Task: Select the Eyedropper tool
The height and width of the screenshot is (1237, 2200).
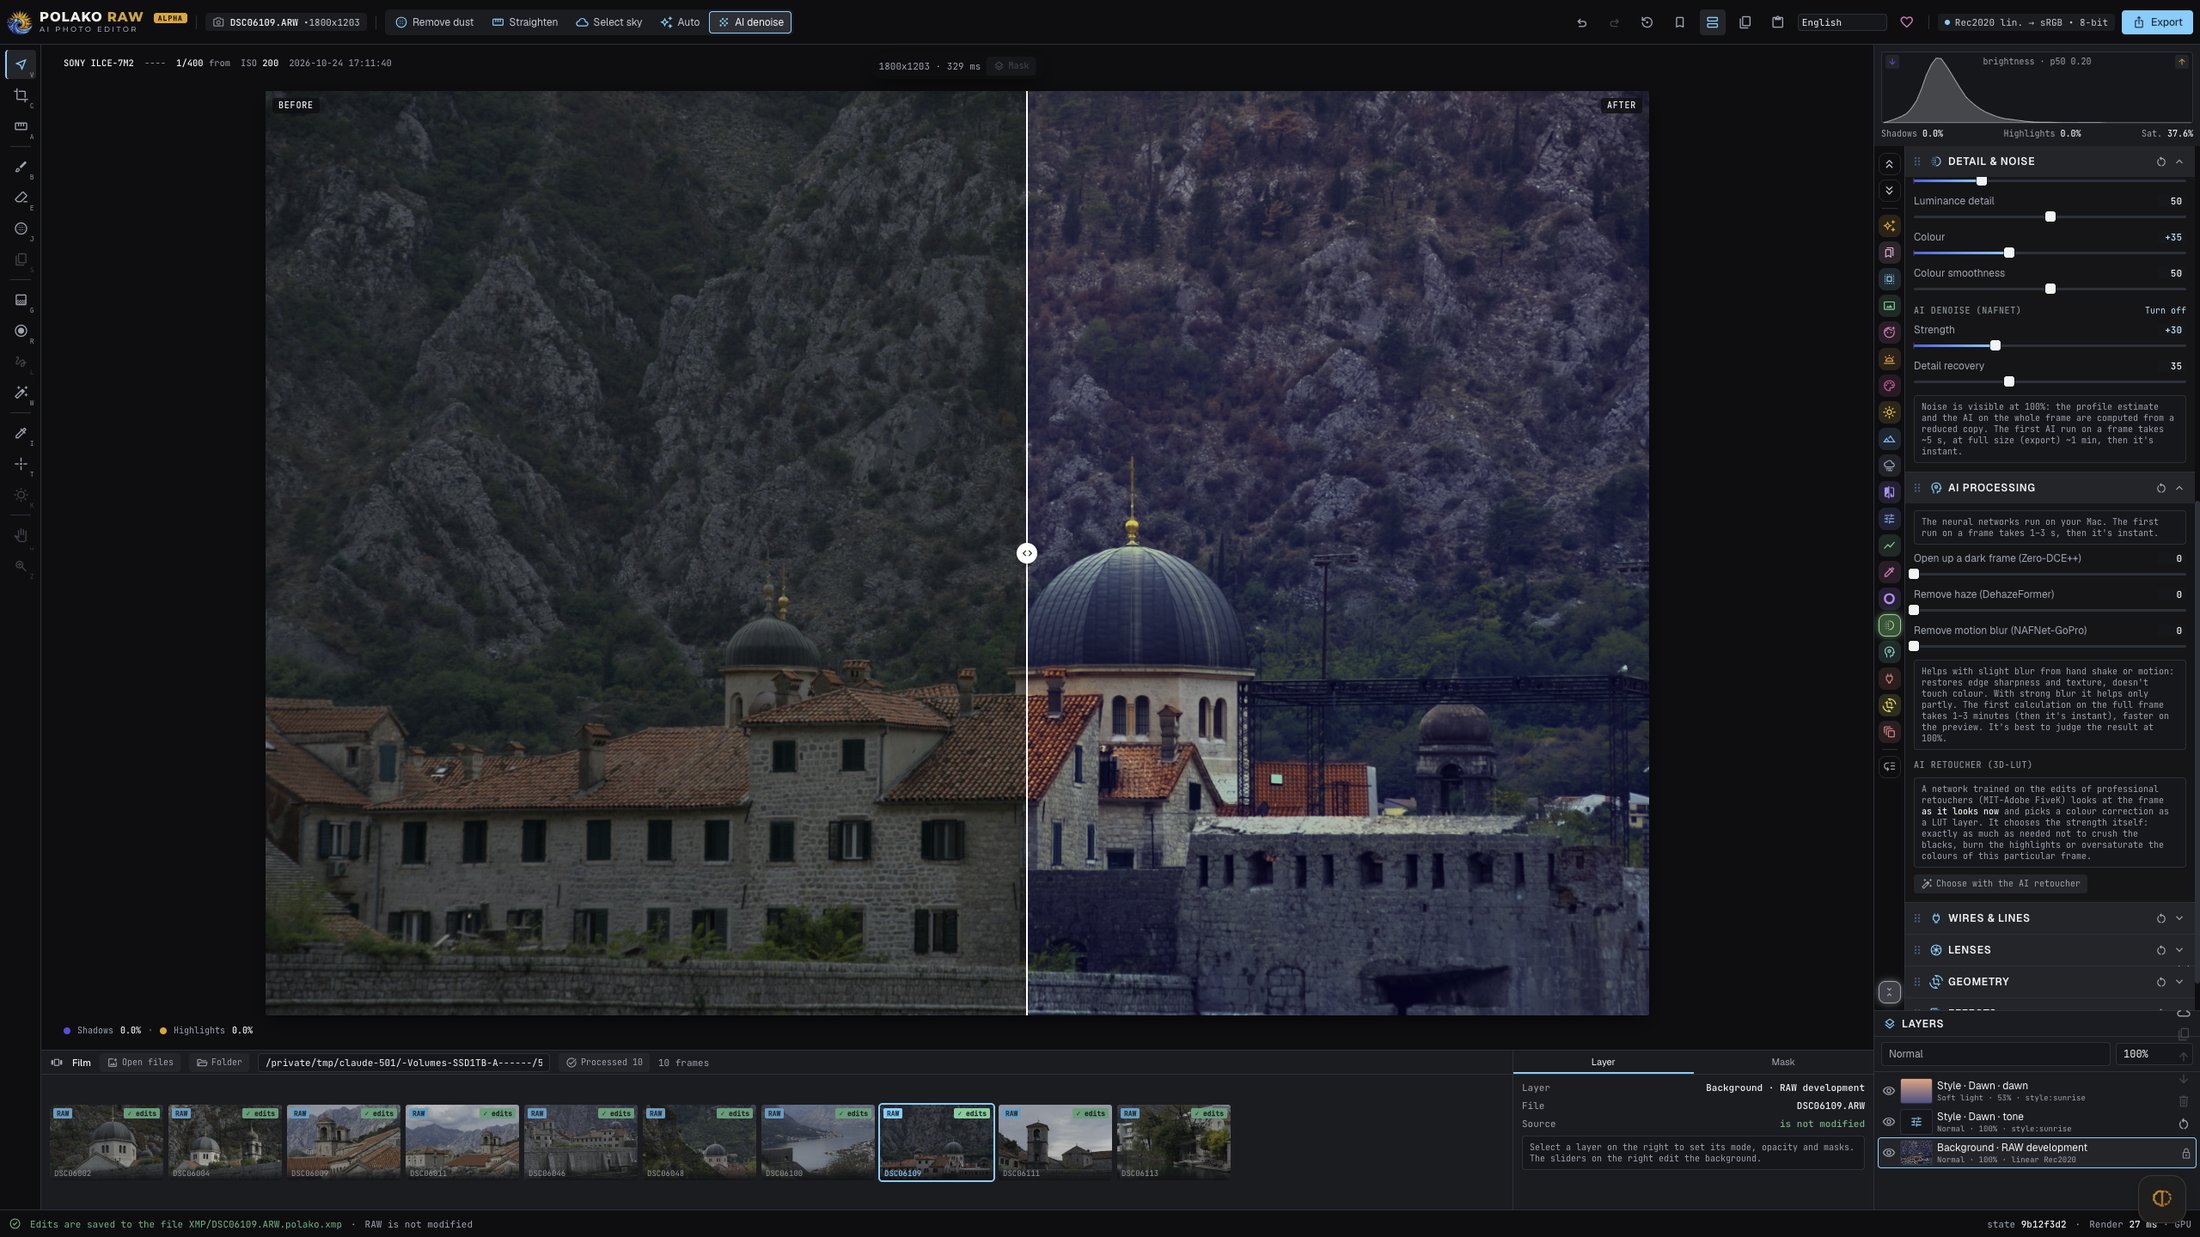Action: (20, 433)
